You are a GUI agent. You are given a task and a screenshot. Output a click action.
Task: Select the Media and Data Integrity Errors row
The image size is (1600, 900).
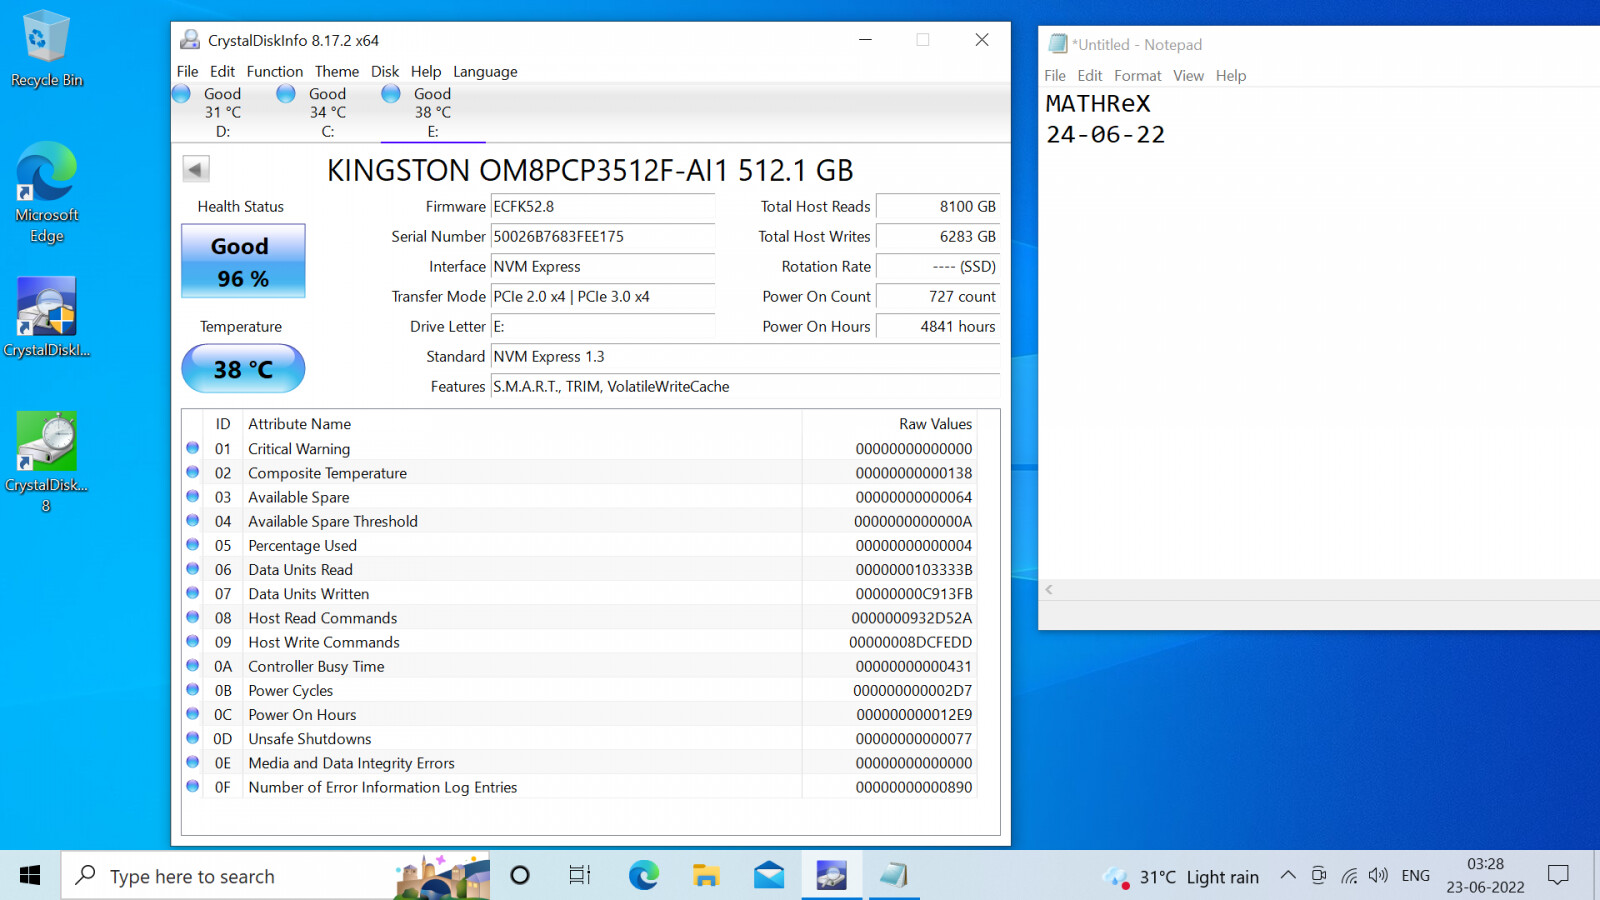pos(580,763)
